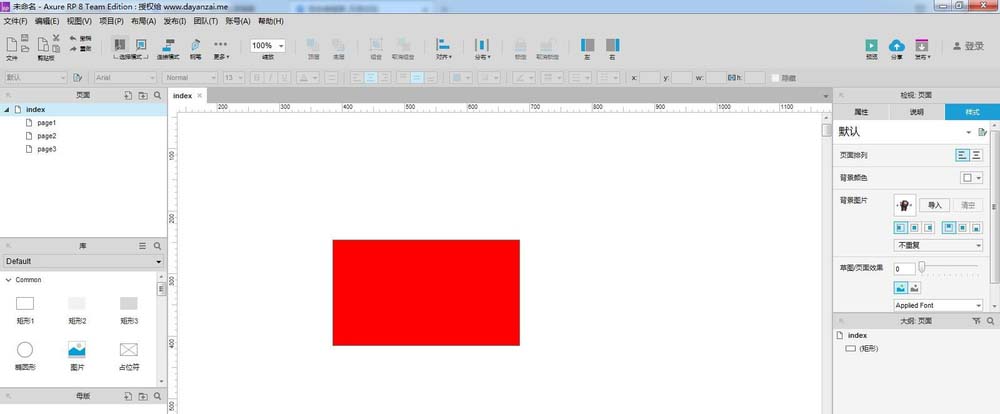Toggle italic formatting
This screenshot has width=1000, height=414.
tap(270, 78)
